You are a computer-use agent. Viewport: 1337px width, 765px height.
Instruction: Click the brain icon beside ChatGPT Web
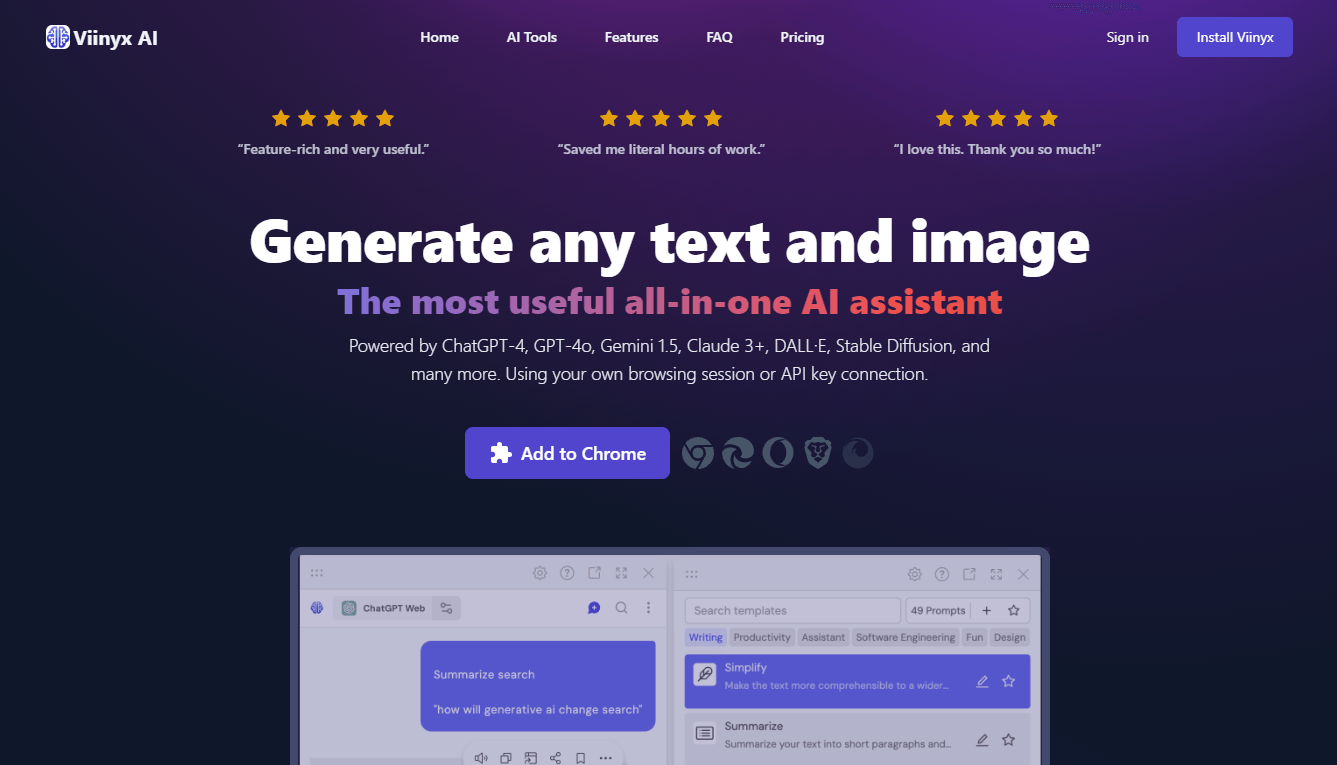[317, 607]
